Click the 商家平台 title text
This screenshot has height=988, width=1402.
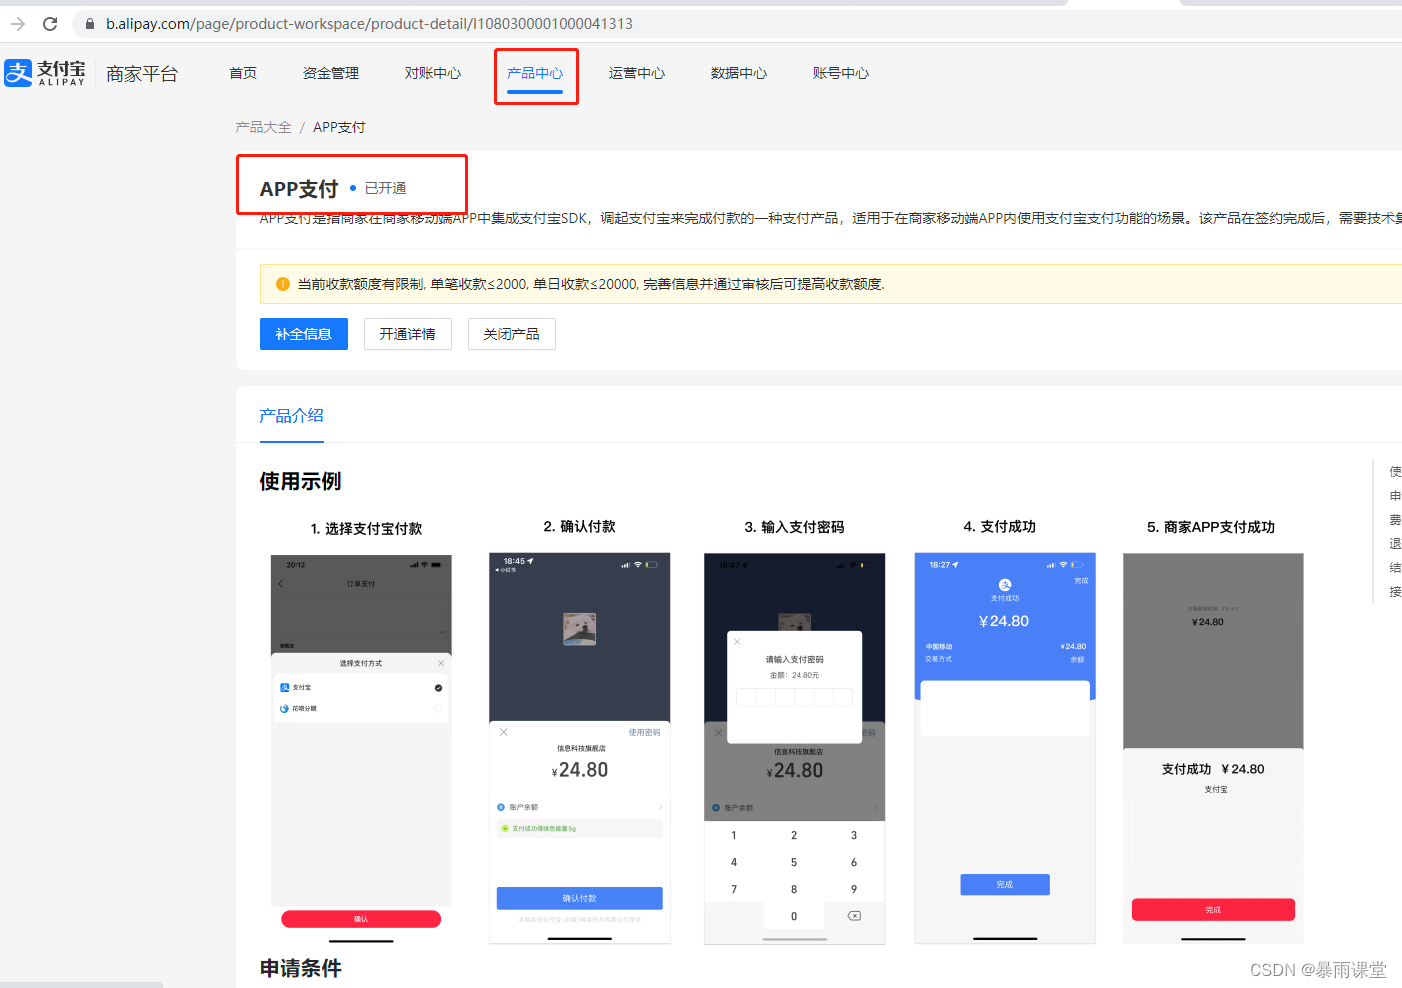coord(142,74)
